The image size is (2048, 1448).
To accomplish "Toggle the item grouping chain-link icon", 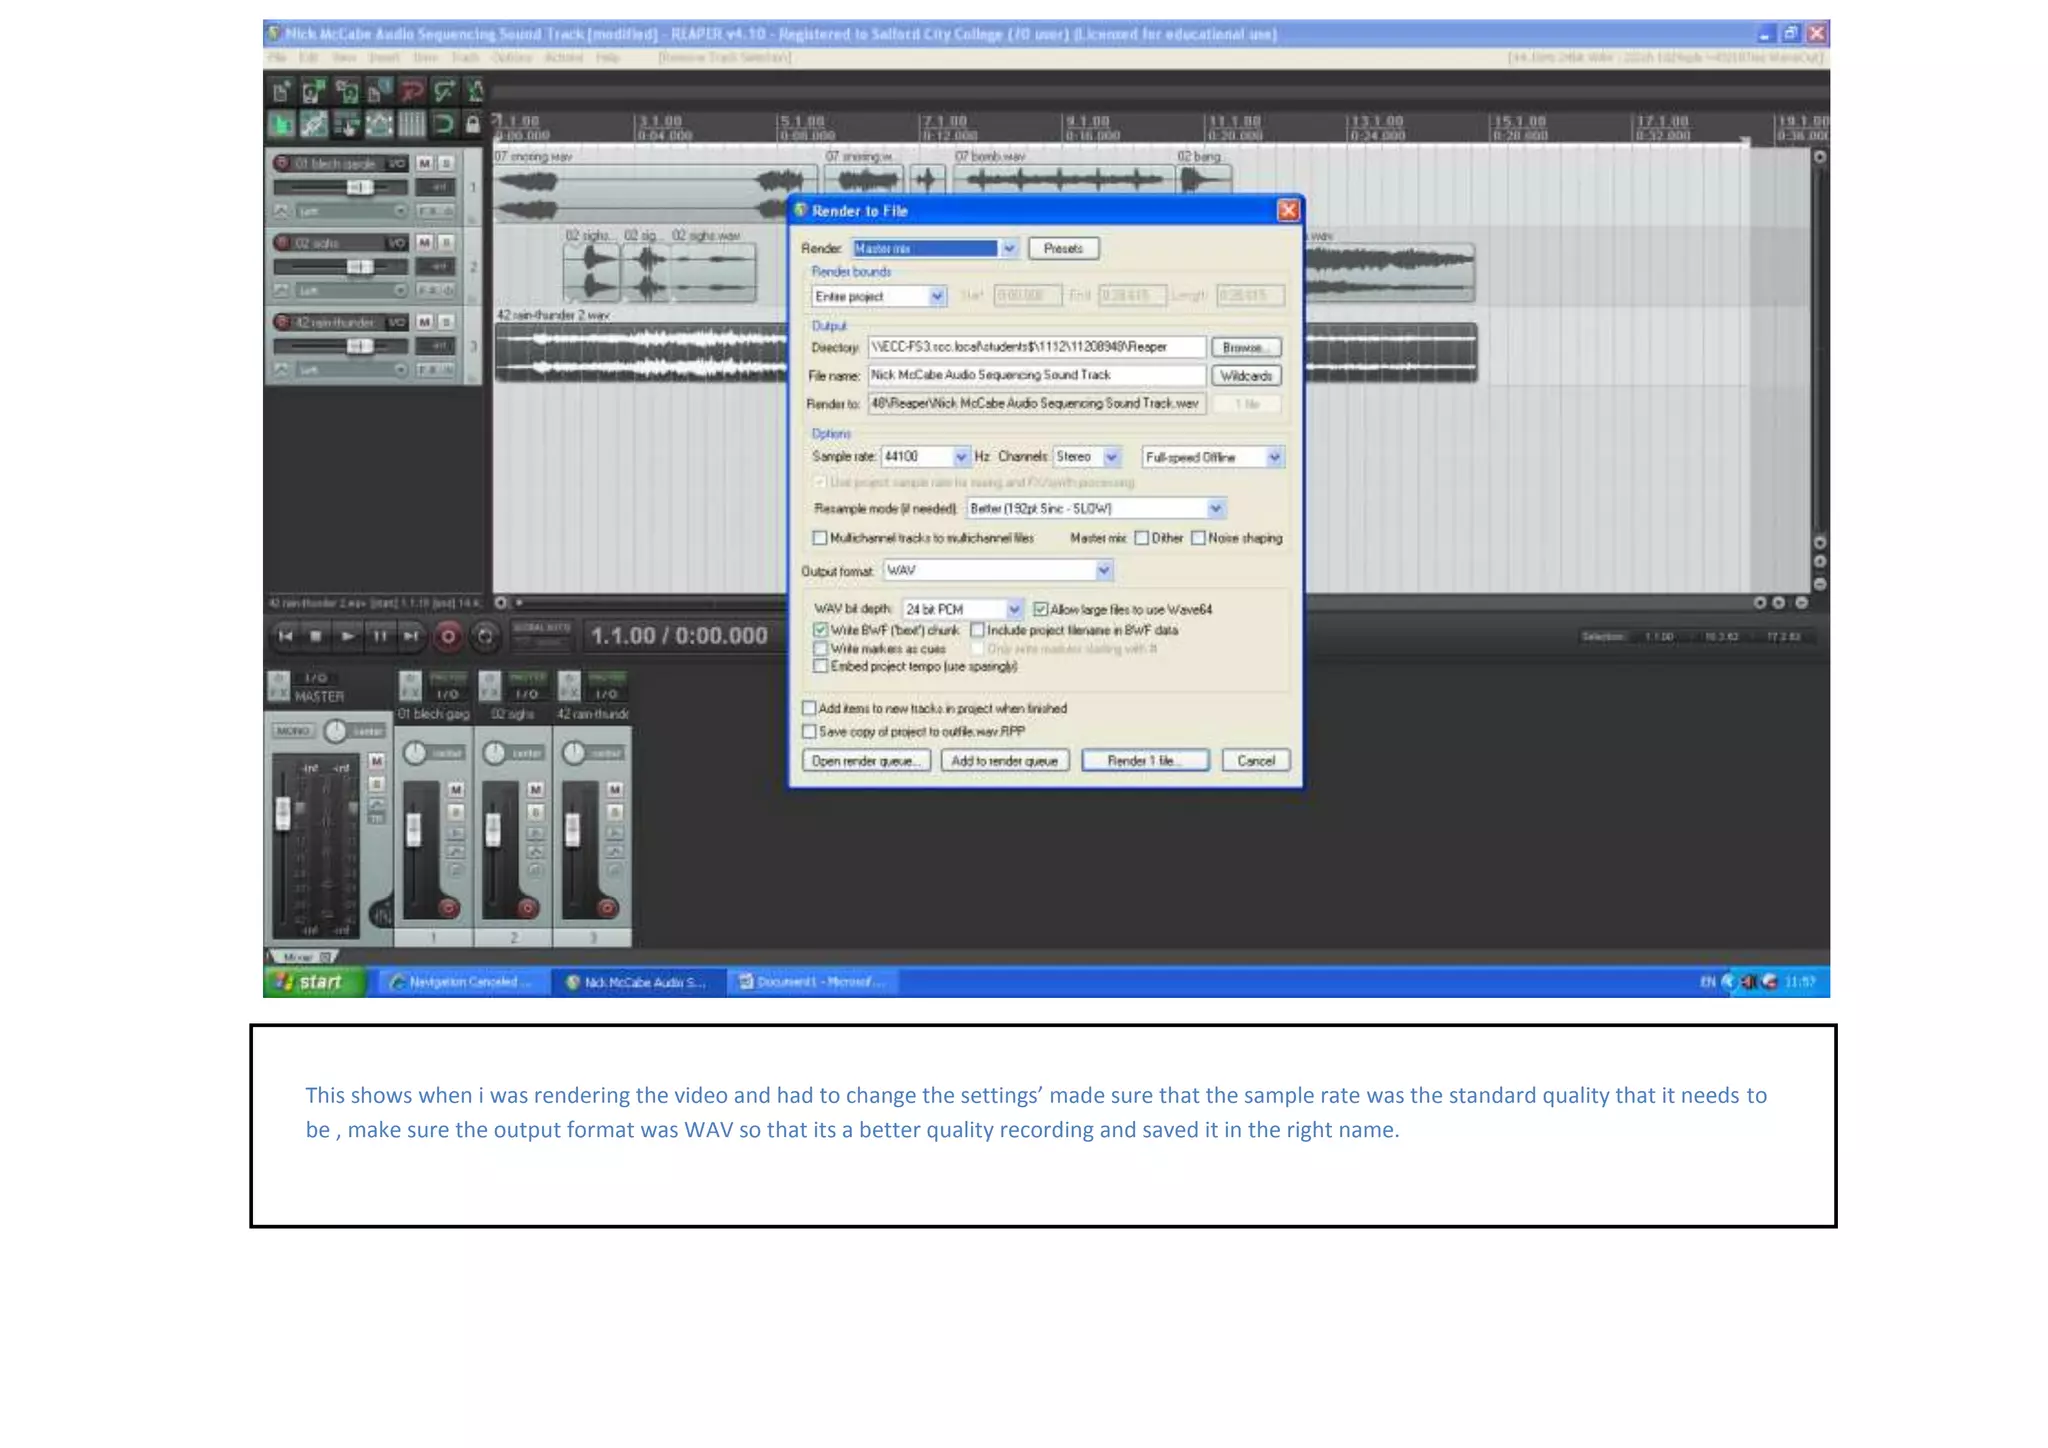I will point(313,124).
